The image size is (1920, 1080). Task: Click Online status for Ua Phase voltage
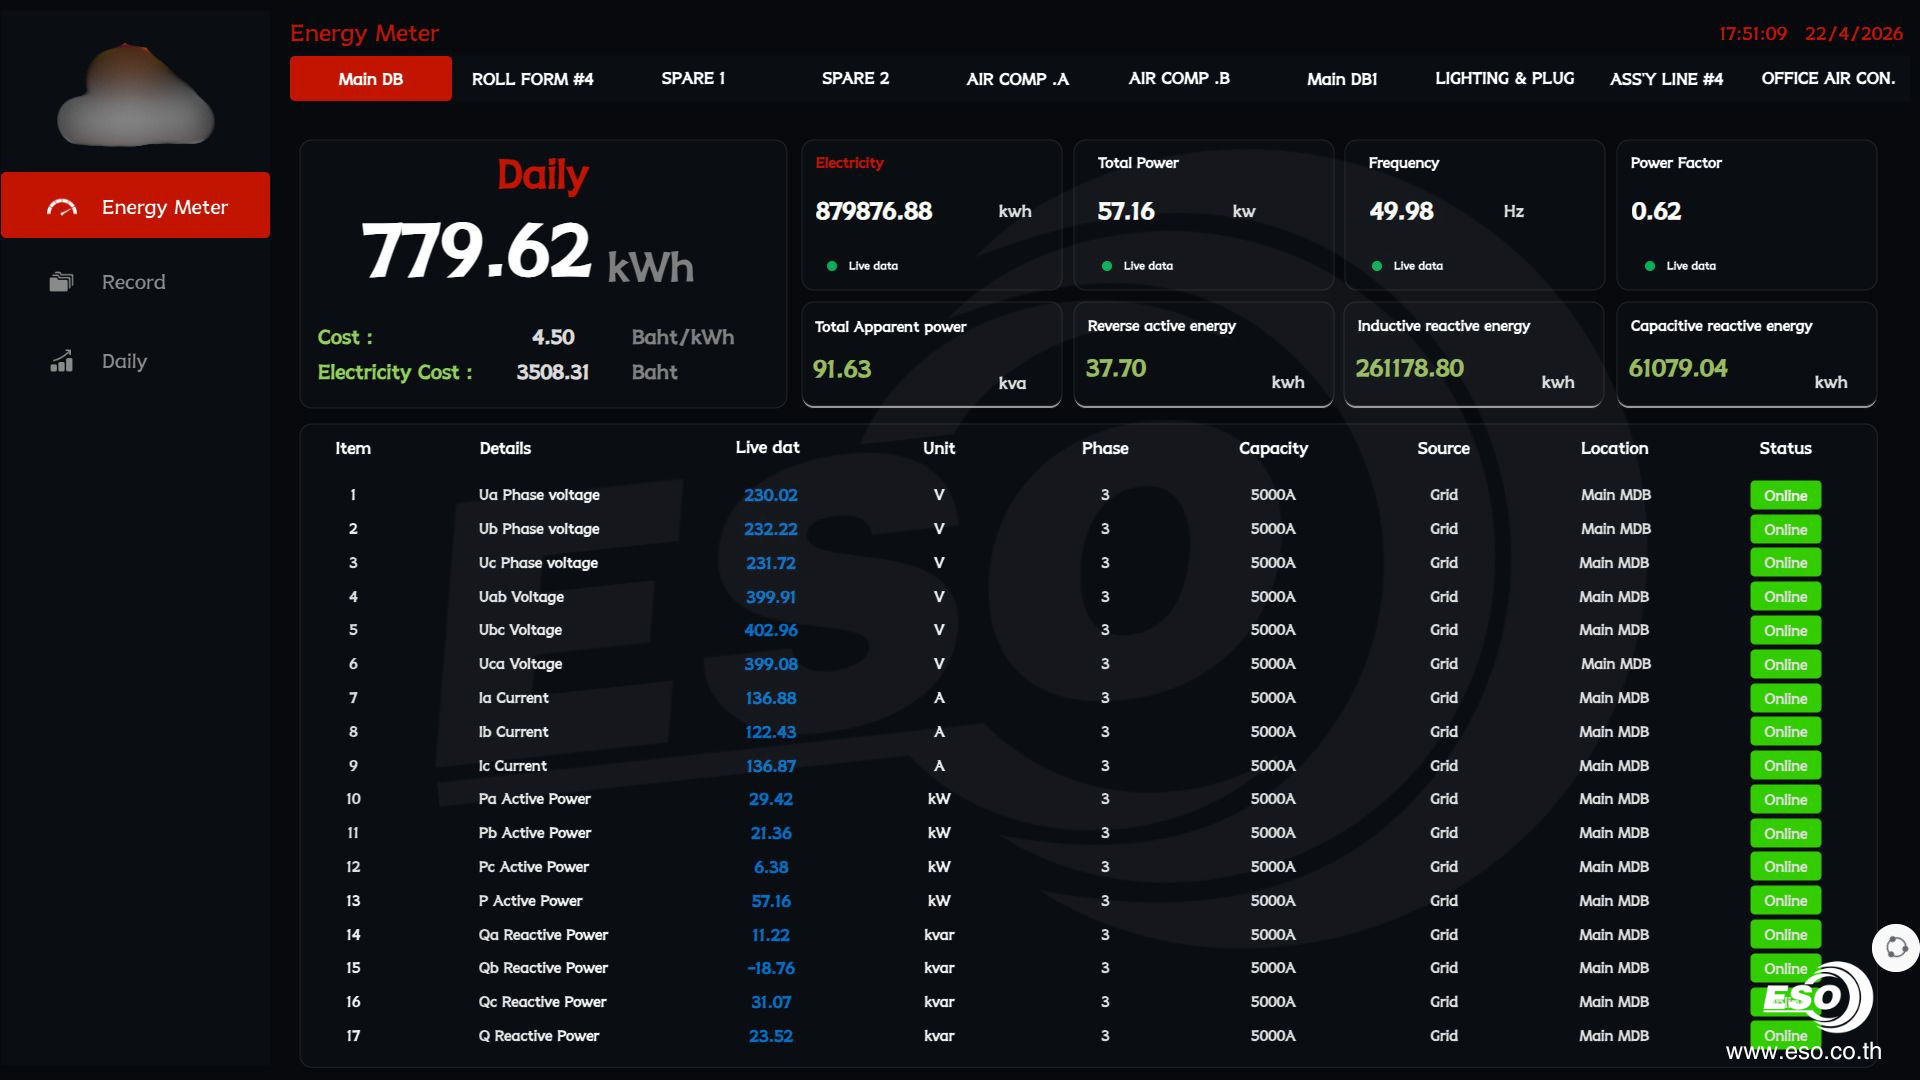(x=1785, y=496)
